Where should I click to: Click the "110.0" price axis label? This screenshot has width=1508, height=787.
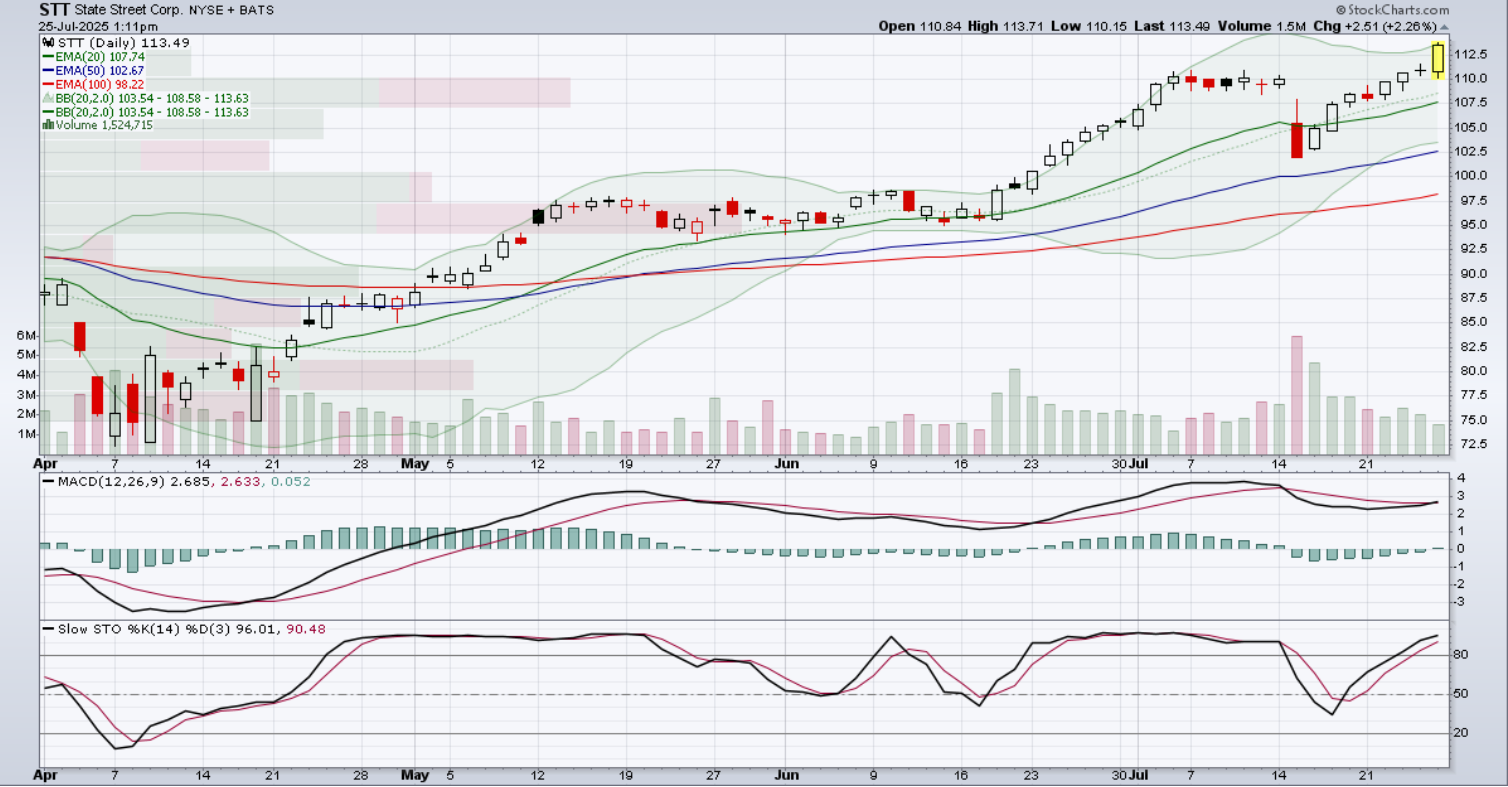(1472, 79)
